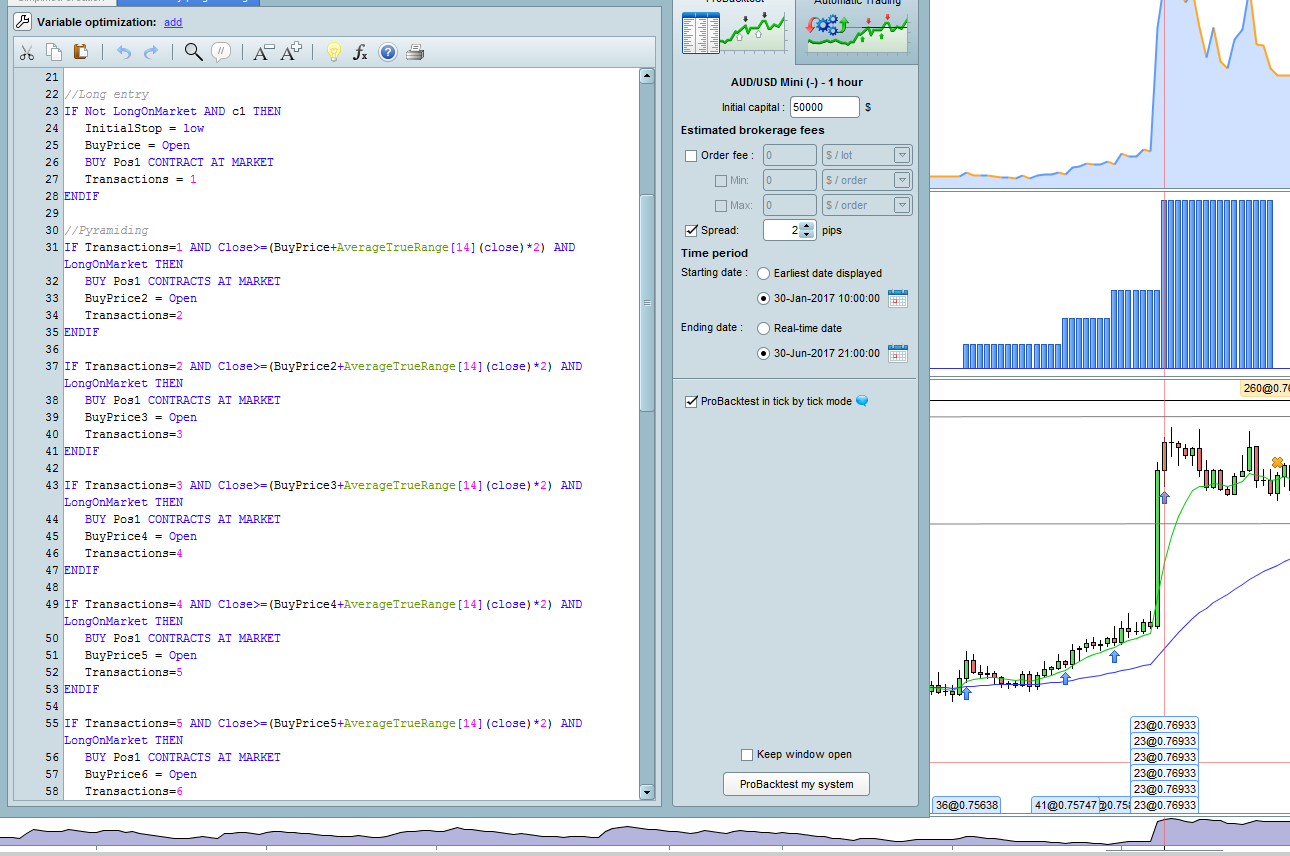Expand the Min fee $ / order dropdown
The width and height of the screenshot is (1290, 856).
click(x=901, y=180)
